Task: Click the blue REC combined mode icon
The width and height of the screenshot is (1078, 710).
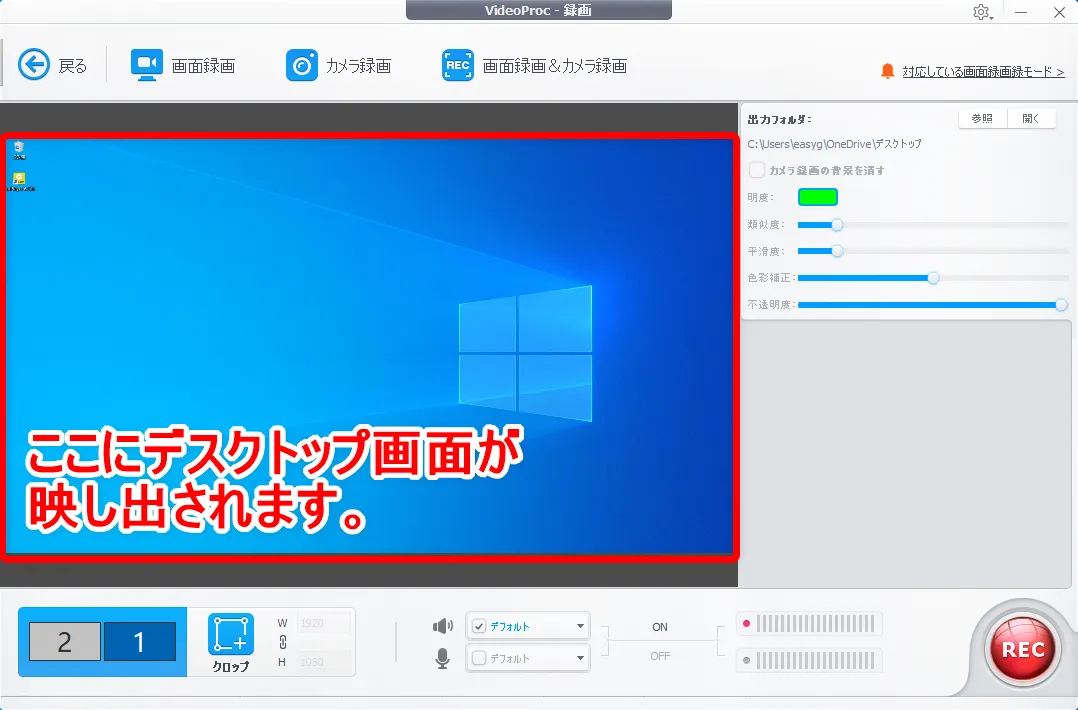Action: pyautogui.click(x=458, y=65)
